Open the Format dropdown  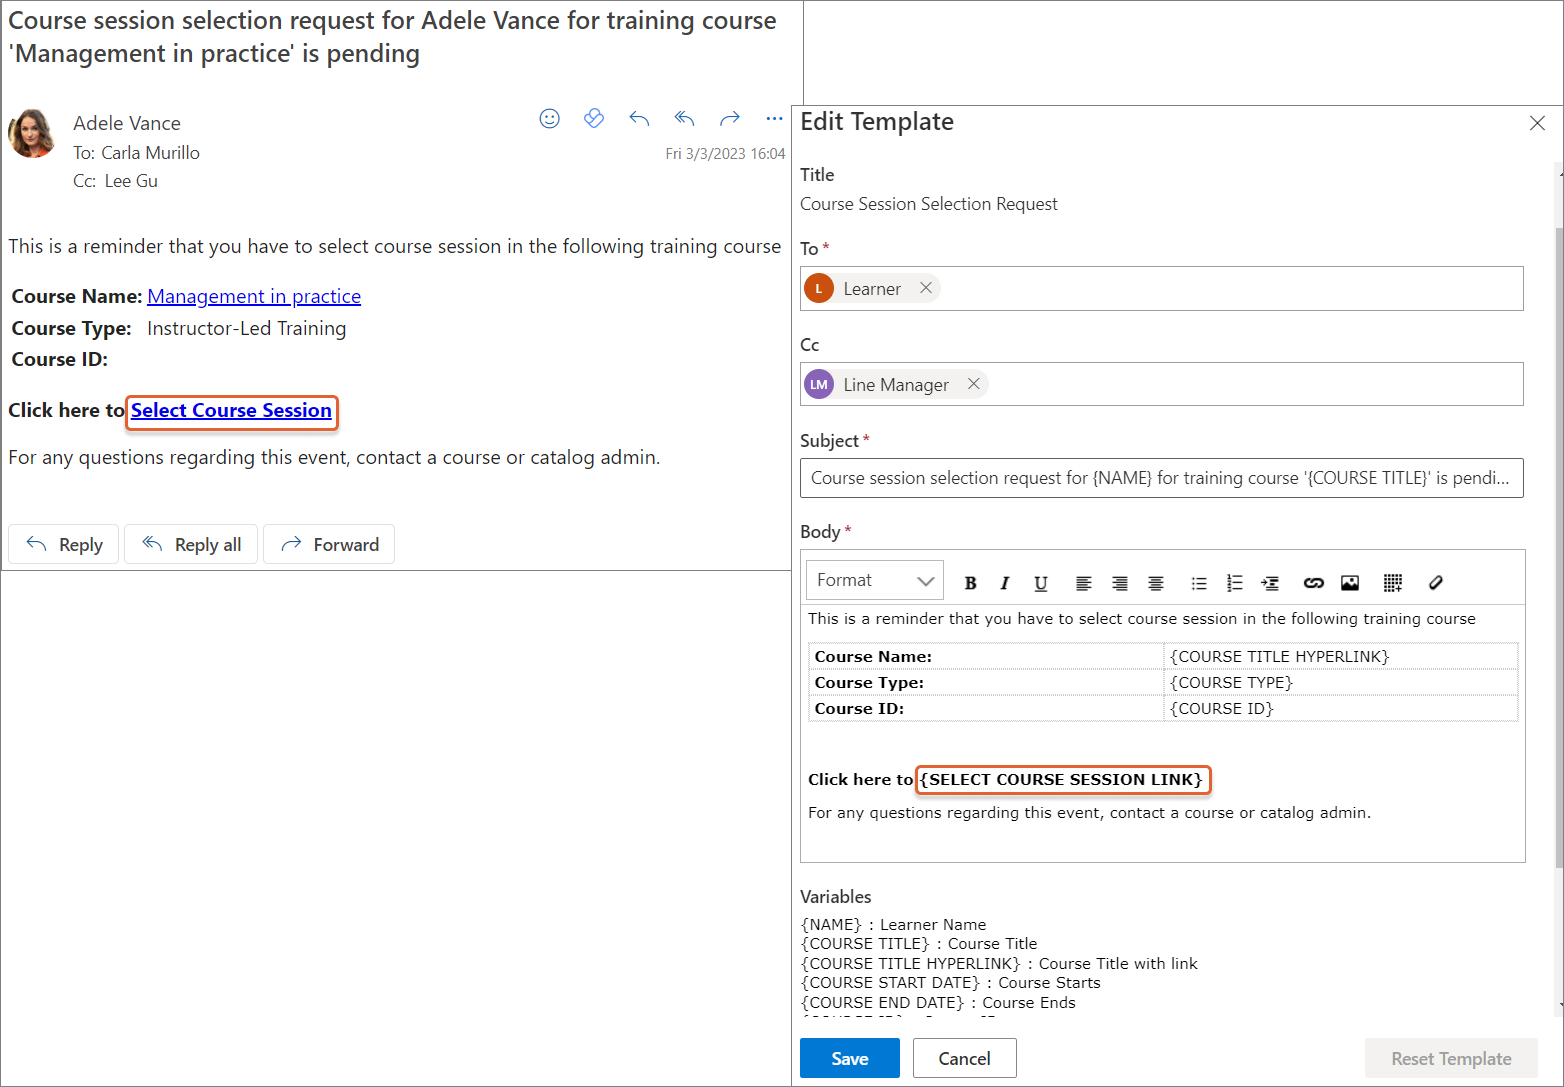click(874, 580)
